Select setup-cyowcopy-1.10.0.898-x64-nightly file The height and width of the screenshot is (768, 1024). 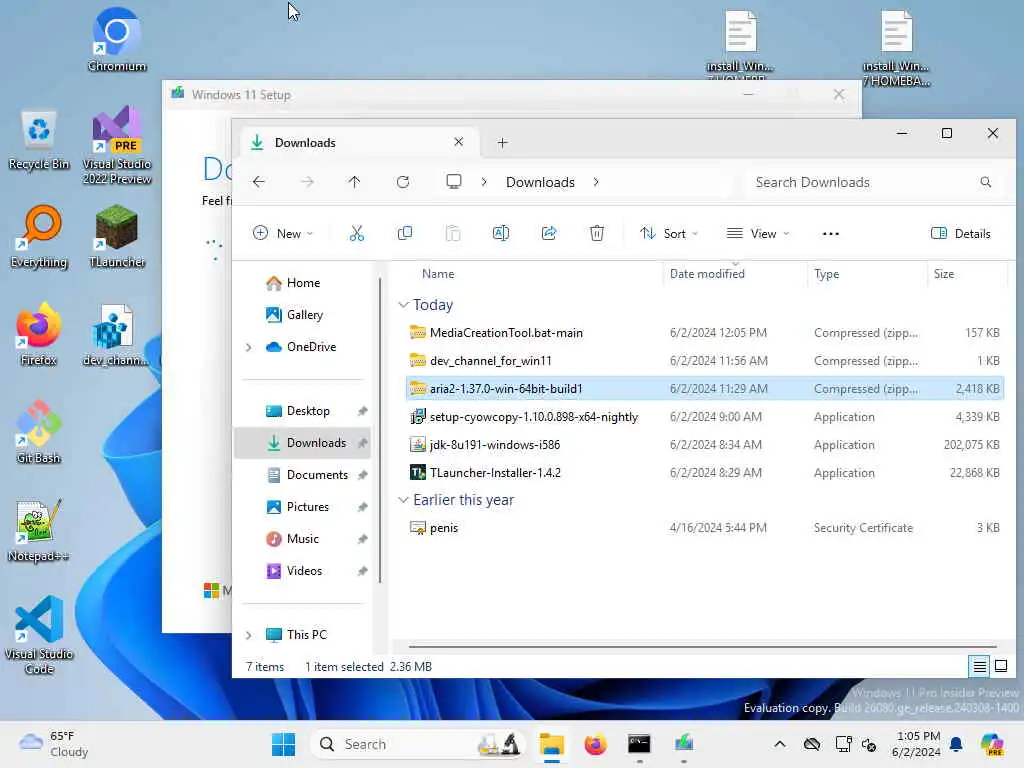click(705, 417)
